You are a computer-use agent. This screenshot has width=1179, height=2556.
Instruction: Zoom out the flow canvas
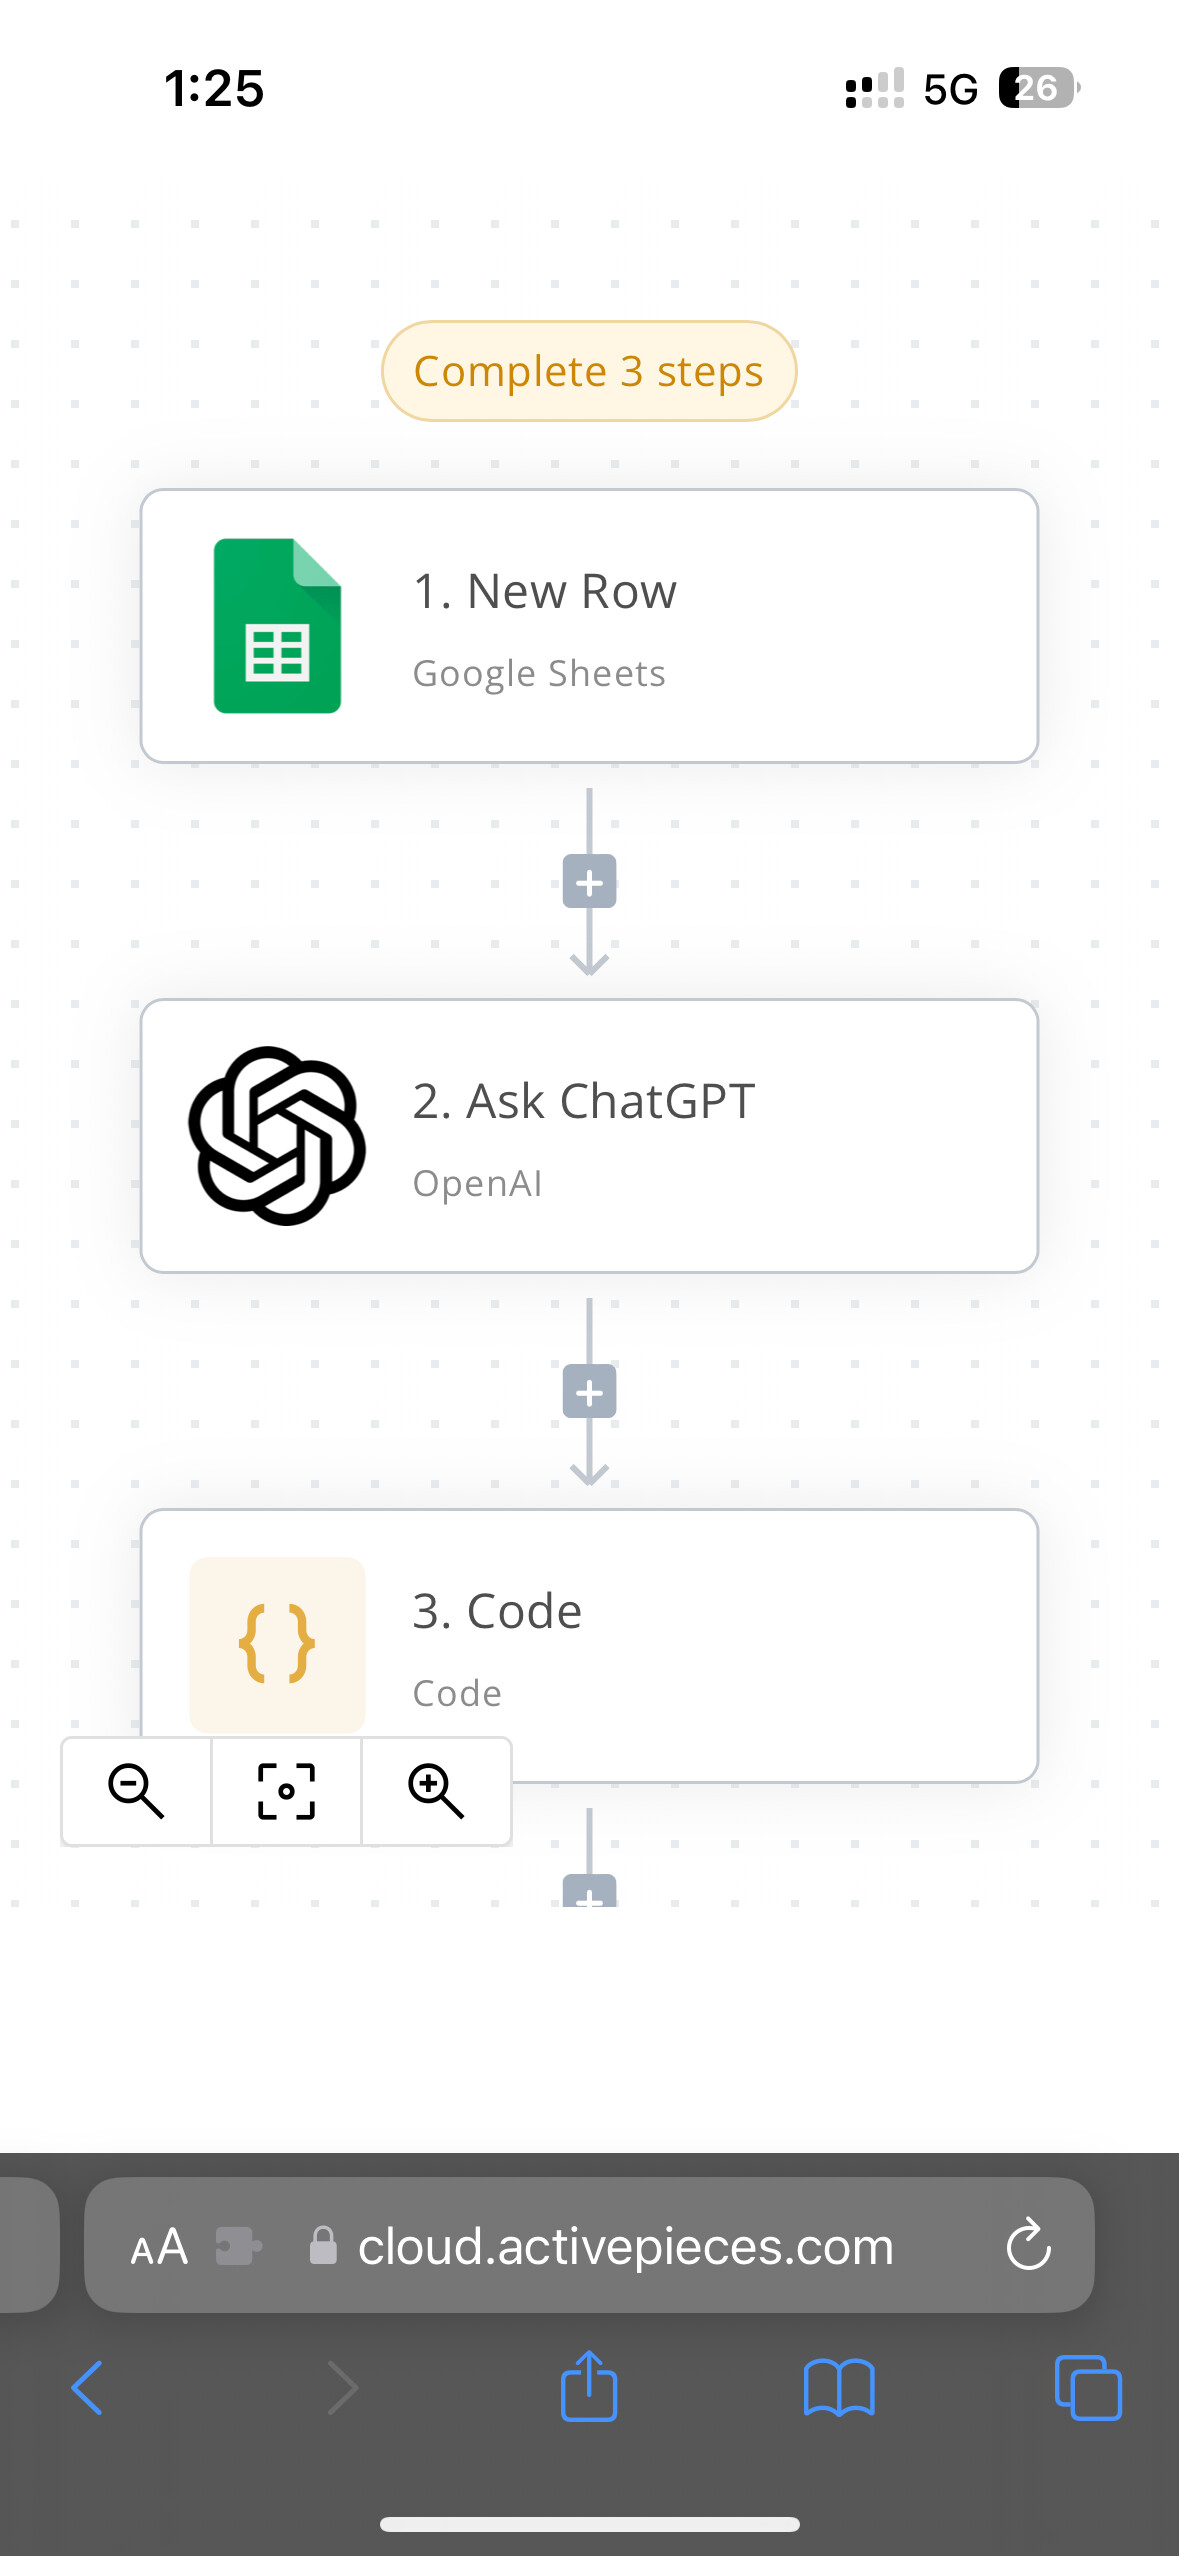click(x=136, y=1791)
